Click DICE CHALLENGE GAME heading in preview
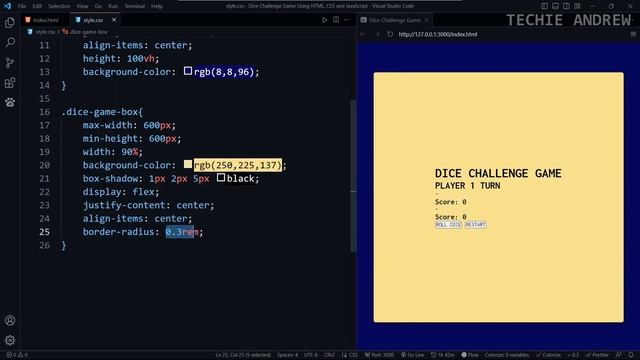 tap(498, 173)
